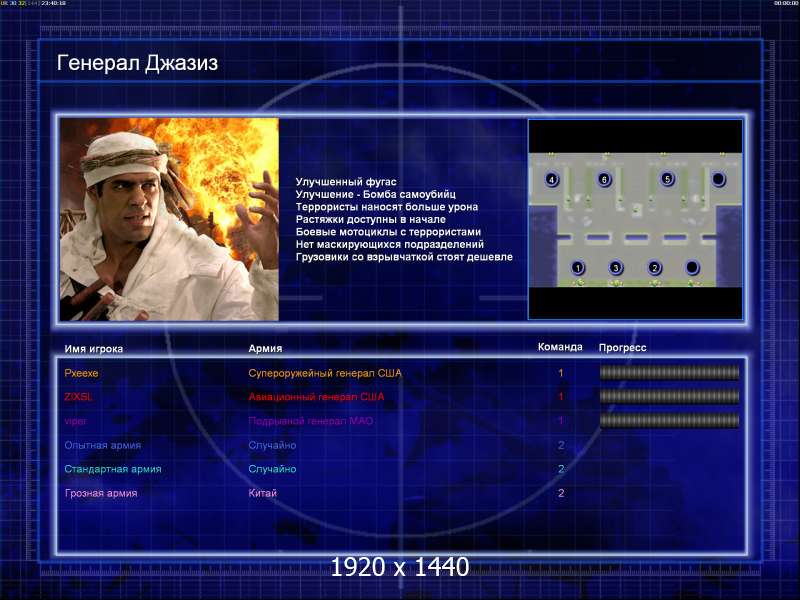The width and height of the screenshot is (800, 600).
Task: Click start position 4 marker on map
Action: [552, 179]
